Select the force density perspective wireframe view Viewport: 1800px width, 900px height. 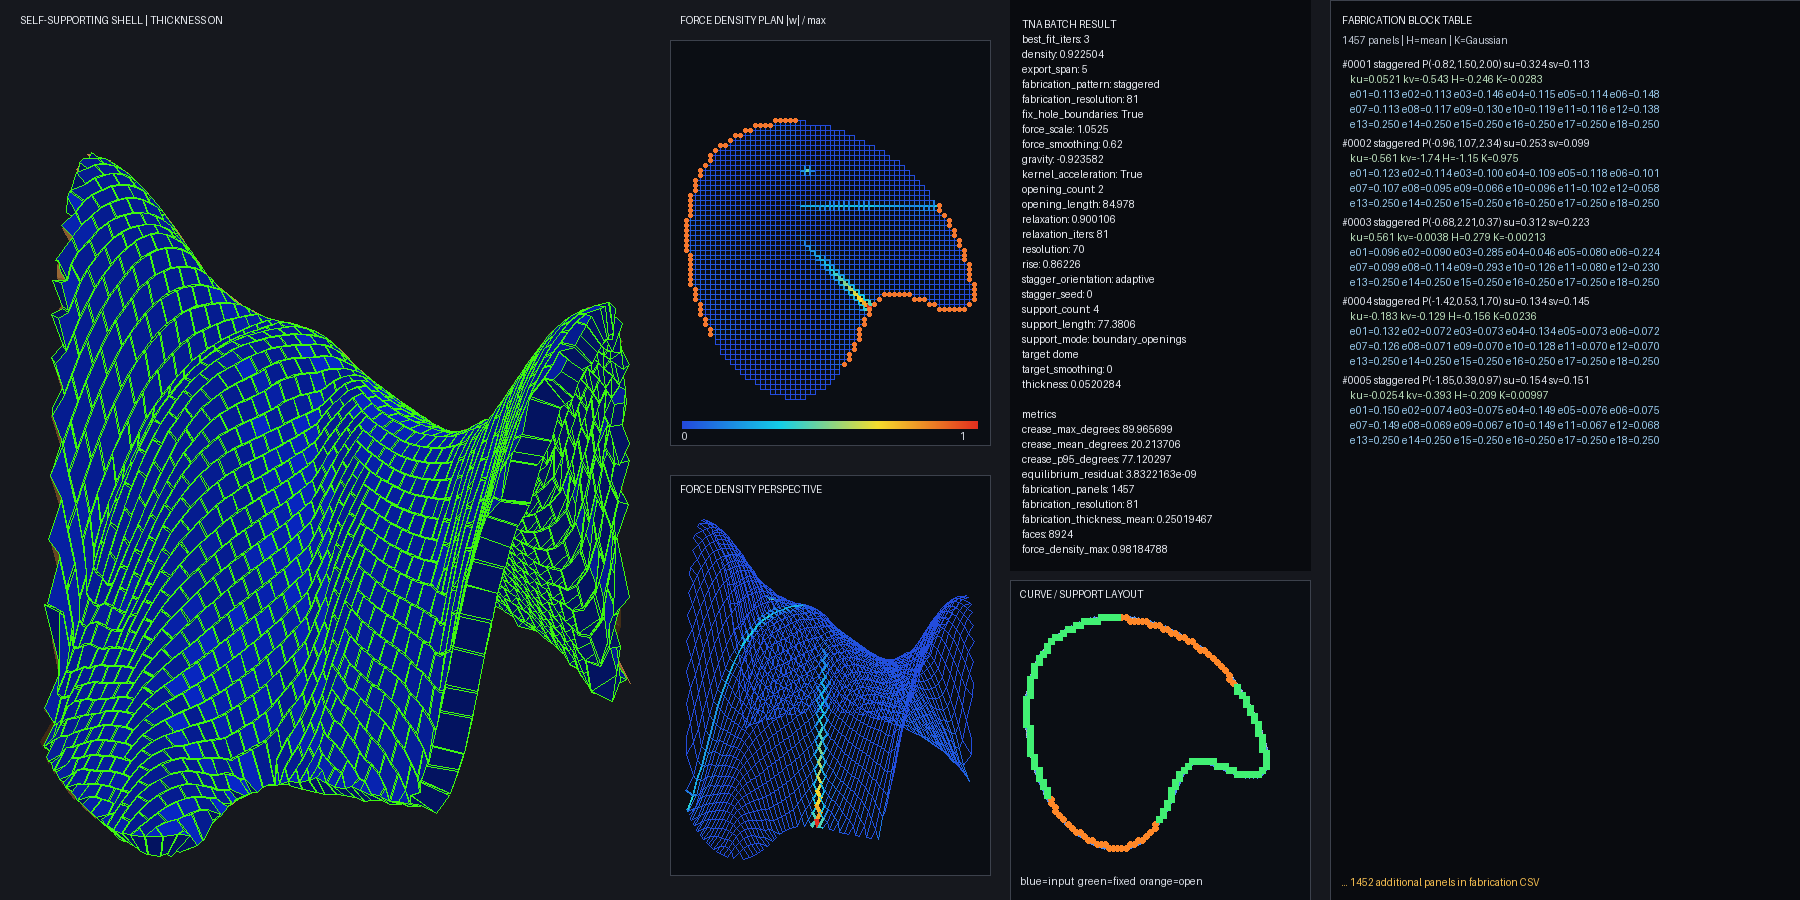(x=830, y=690)
